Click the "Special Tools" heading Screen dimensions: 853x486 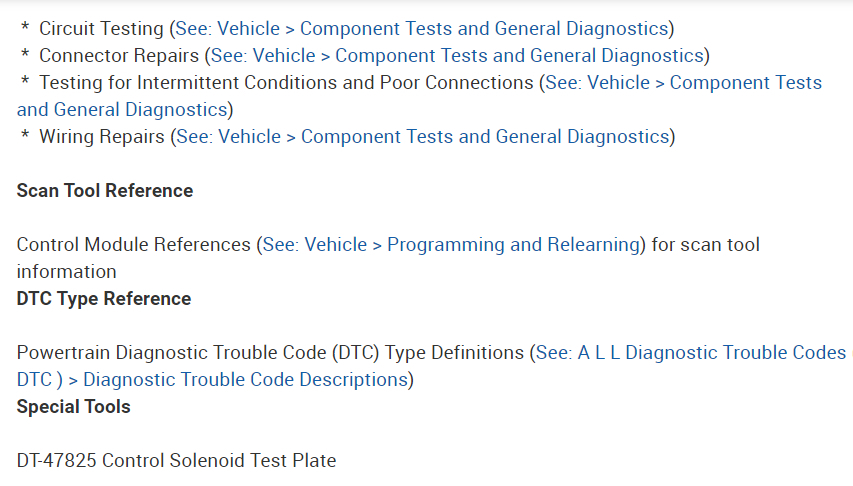(x=74, y=407)
